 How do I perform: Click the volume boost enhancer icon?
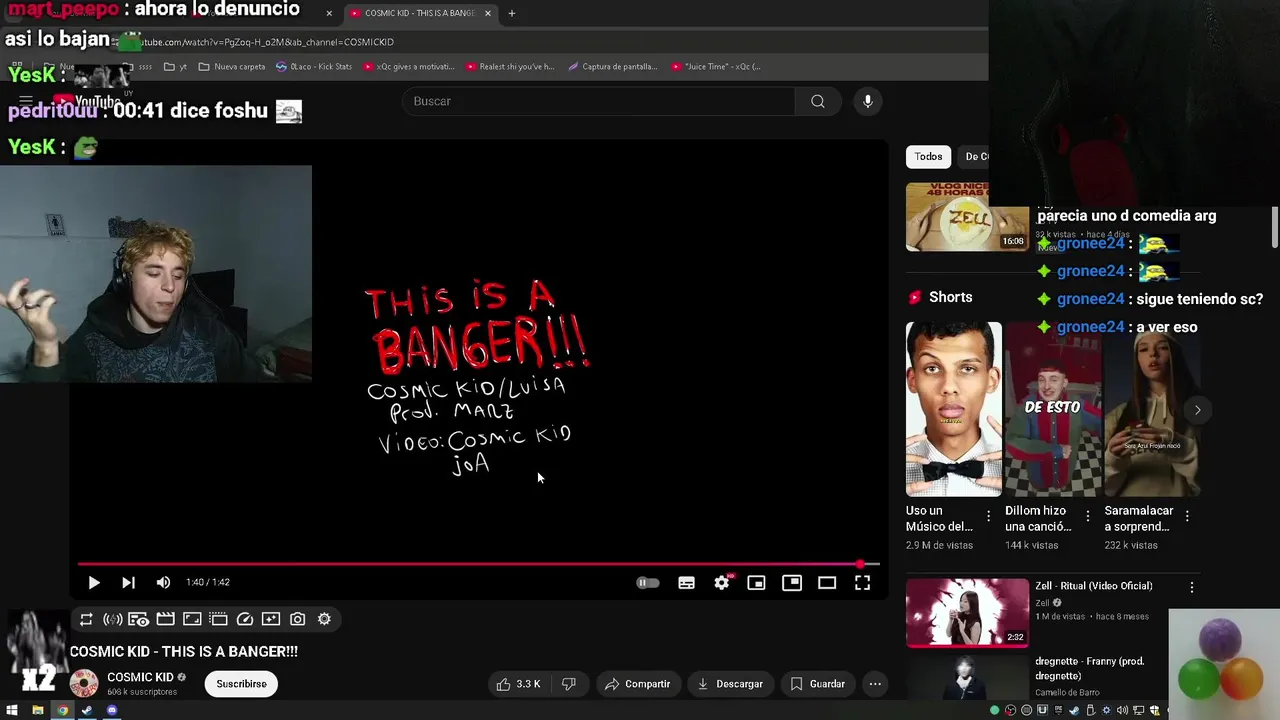coord(113,619)
